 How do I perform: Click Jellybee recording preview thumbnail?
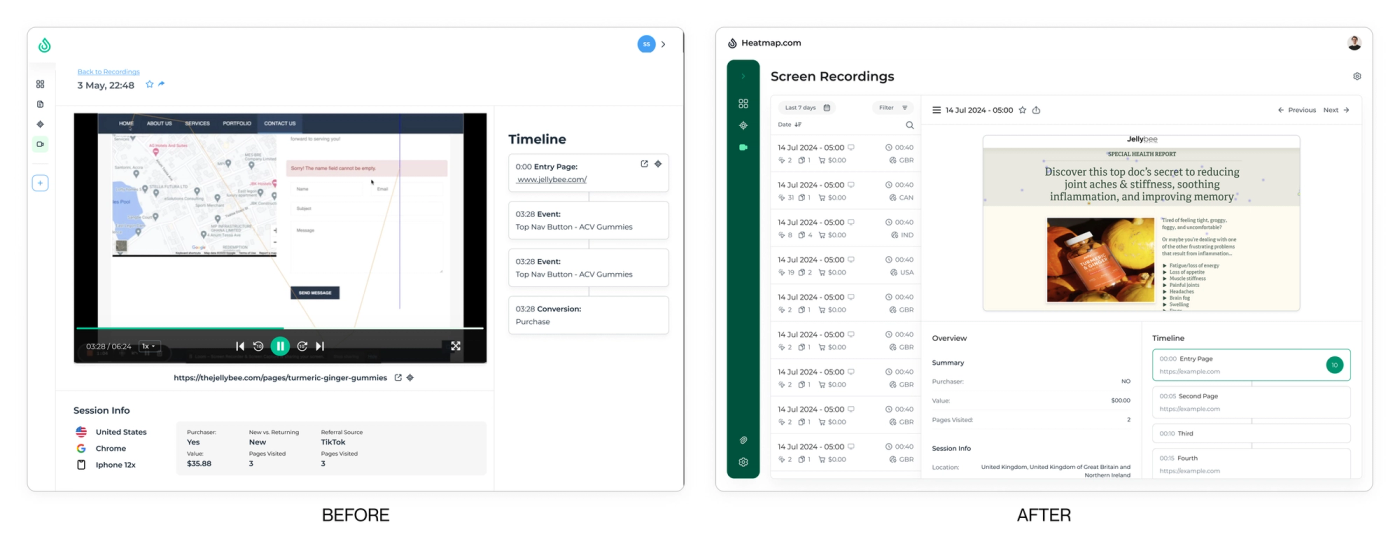tap(1141, 223)
